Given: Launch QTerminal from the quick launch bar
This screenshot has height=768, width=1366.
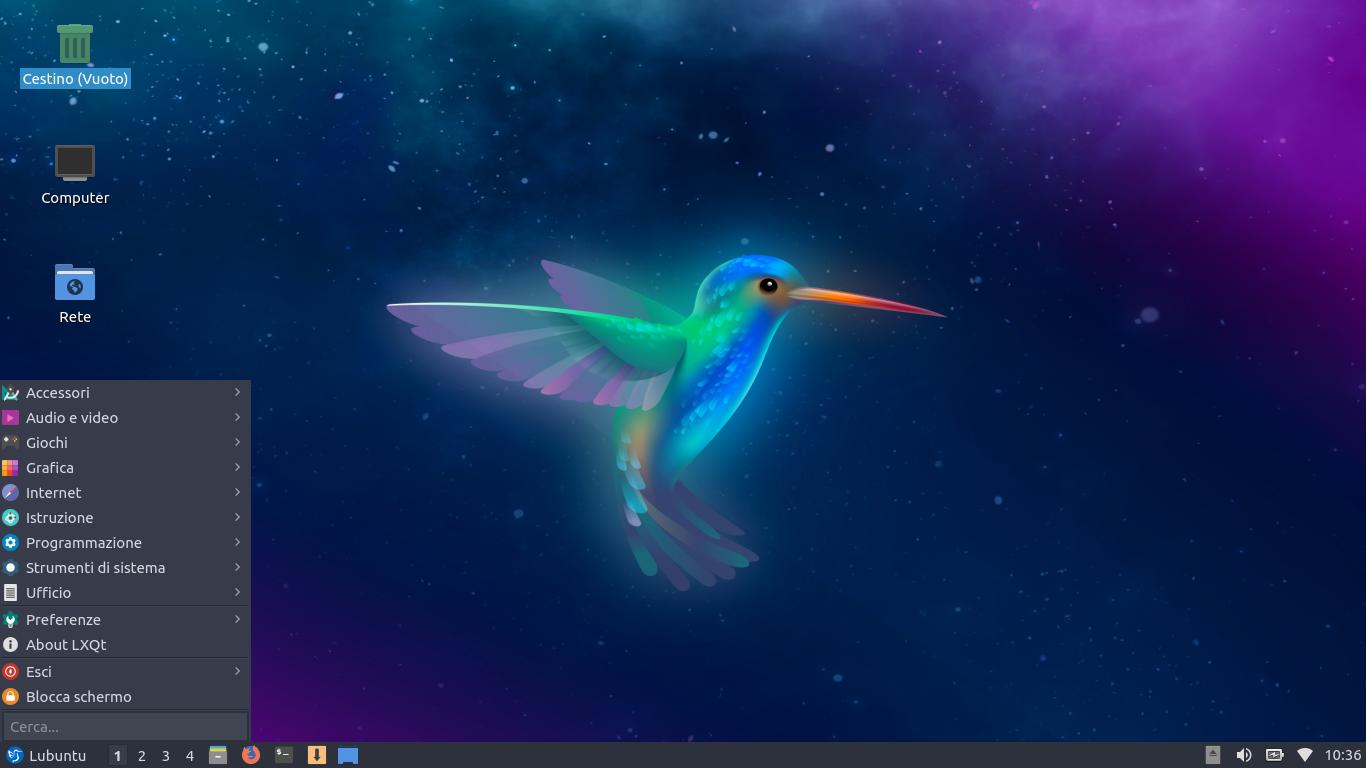Looking at the screenshot, I should (x=283, y=755).
